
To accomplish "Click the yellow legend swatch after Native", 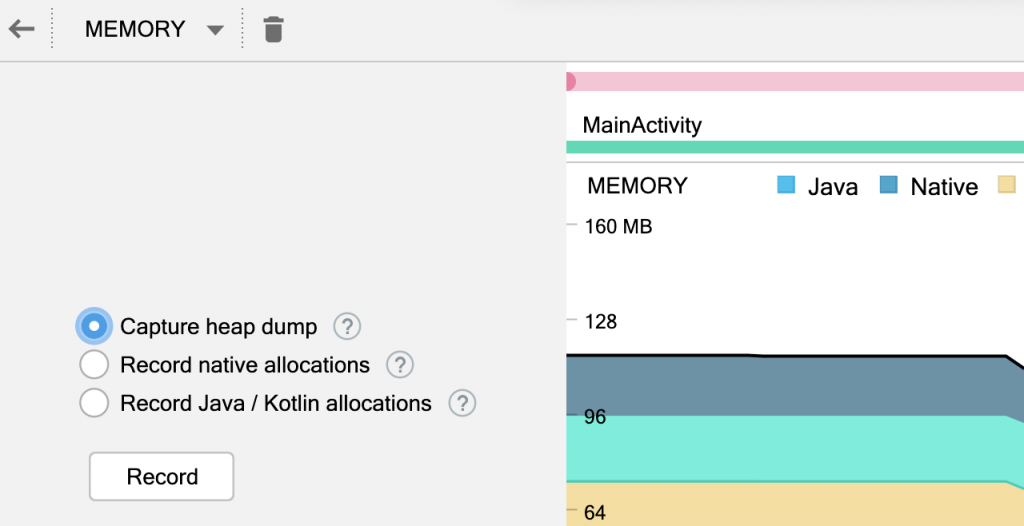I will point(1006,185).
